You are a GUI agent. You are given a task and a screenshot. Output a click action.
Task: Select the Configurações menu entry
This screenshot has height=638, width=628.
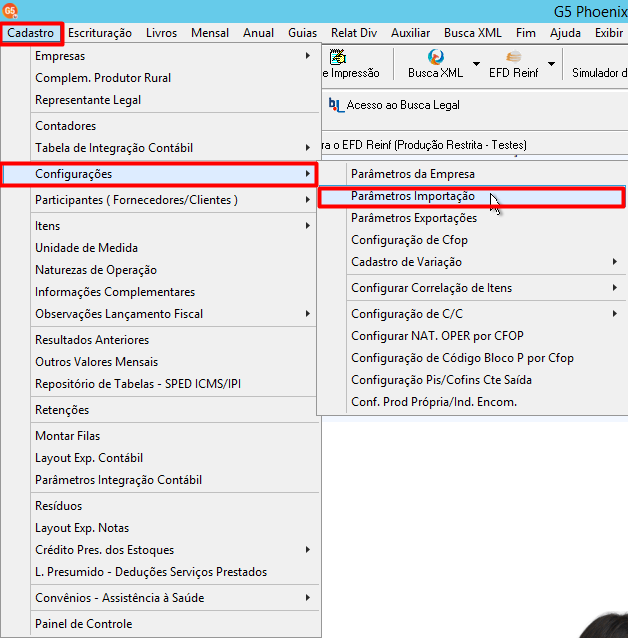pyautogui.click(x=159, y=174)
